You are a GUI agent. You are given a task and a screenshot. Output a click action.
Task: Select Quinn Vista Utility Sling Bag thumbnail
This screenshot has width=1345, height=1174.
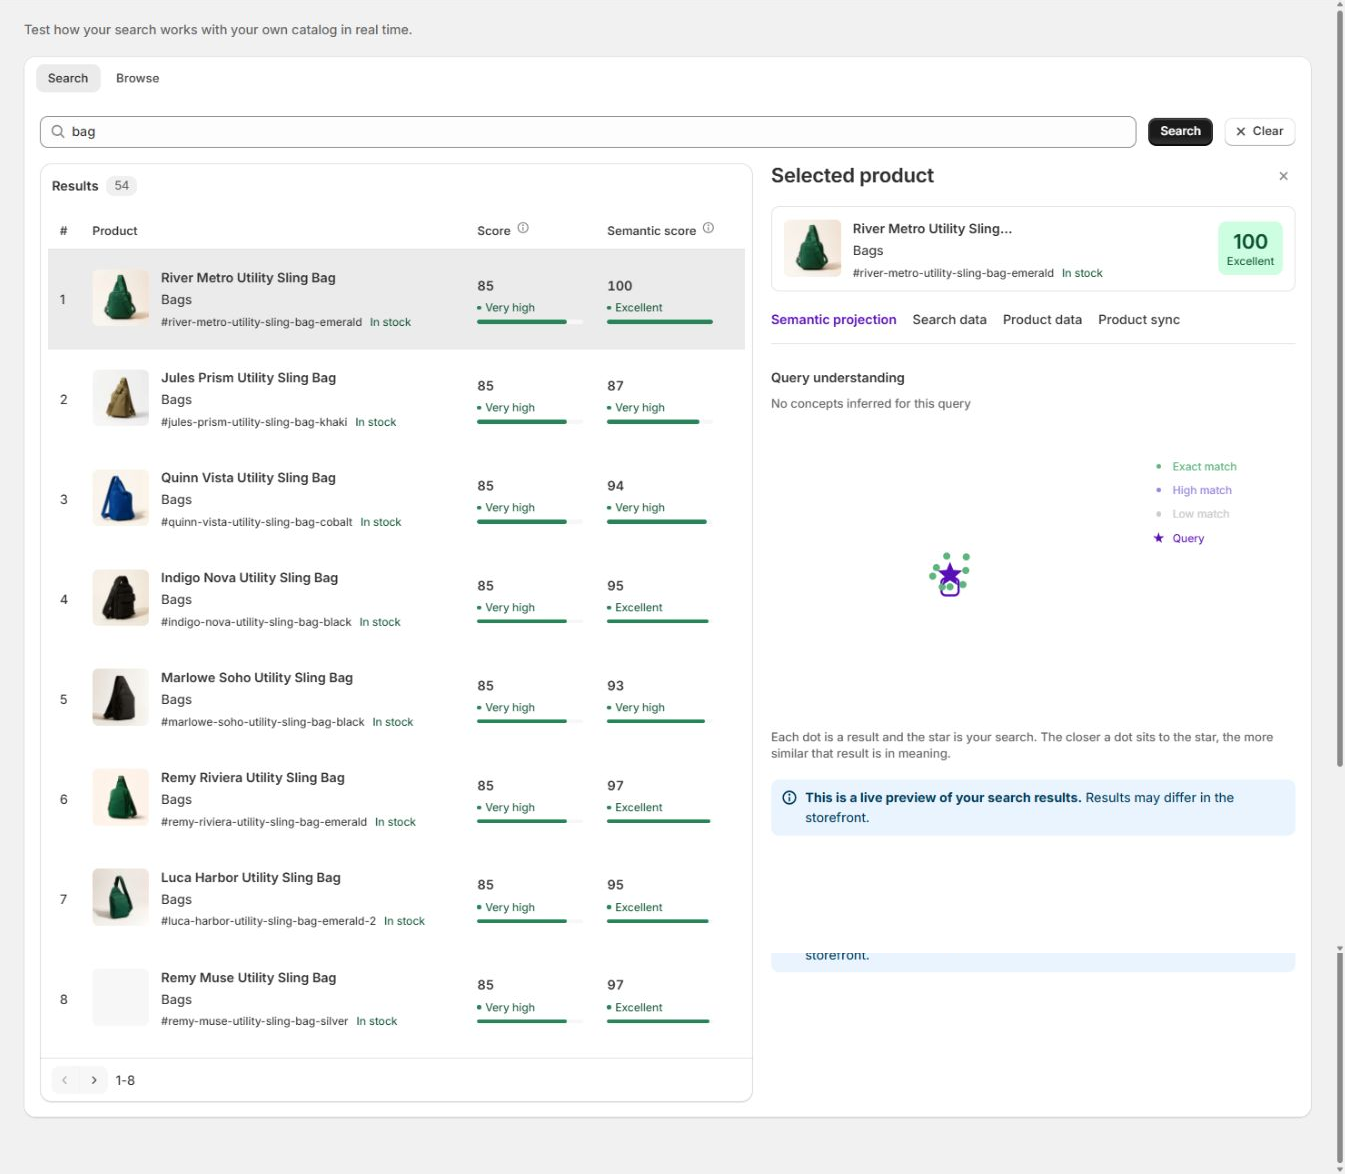pyautogui.click(x=120, y=498)
